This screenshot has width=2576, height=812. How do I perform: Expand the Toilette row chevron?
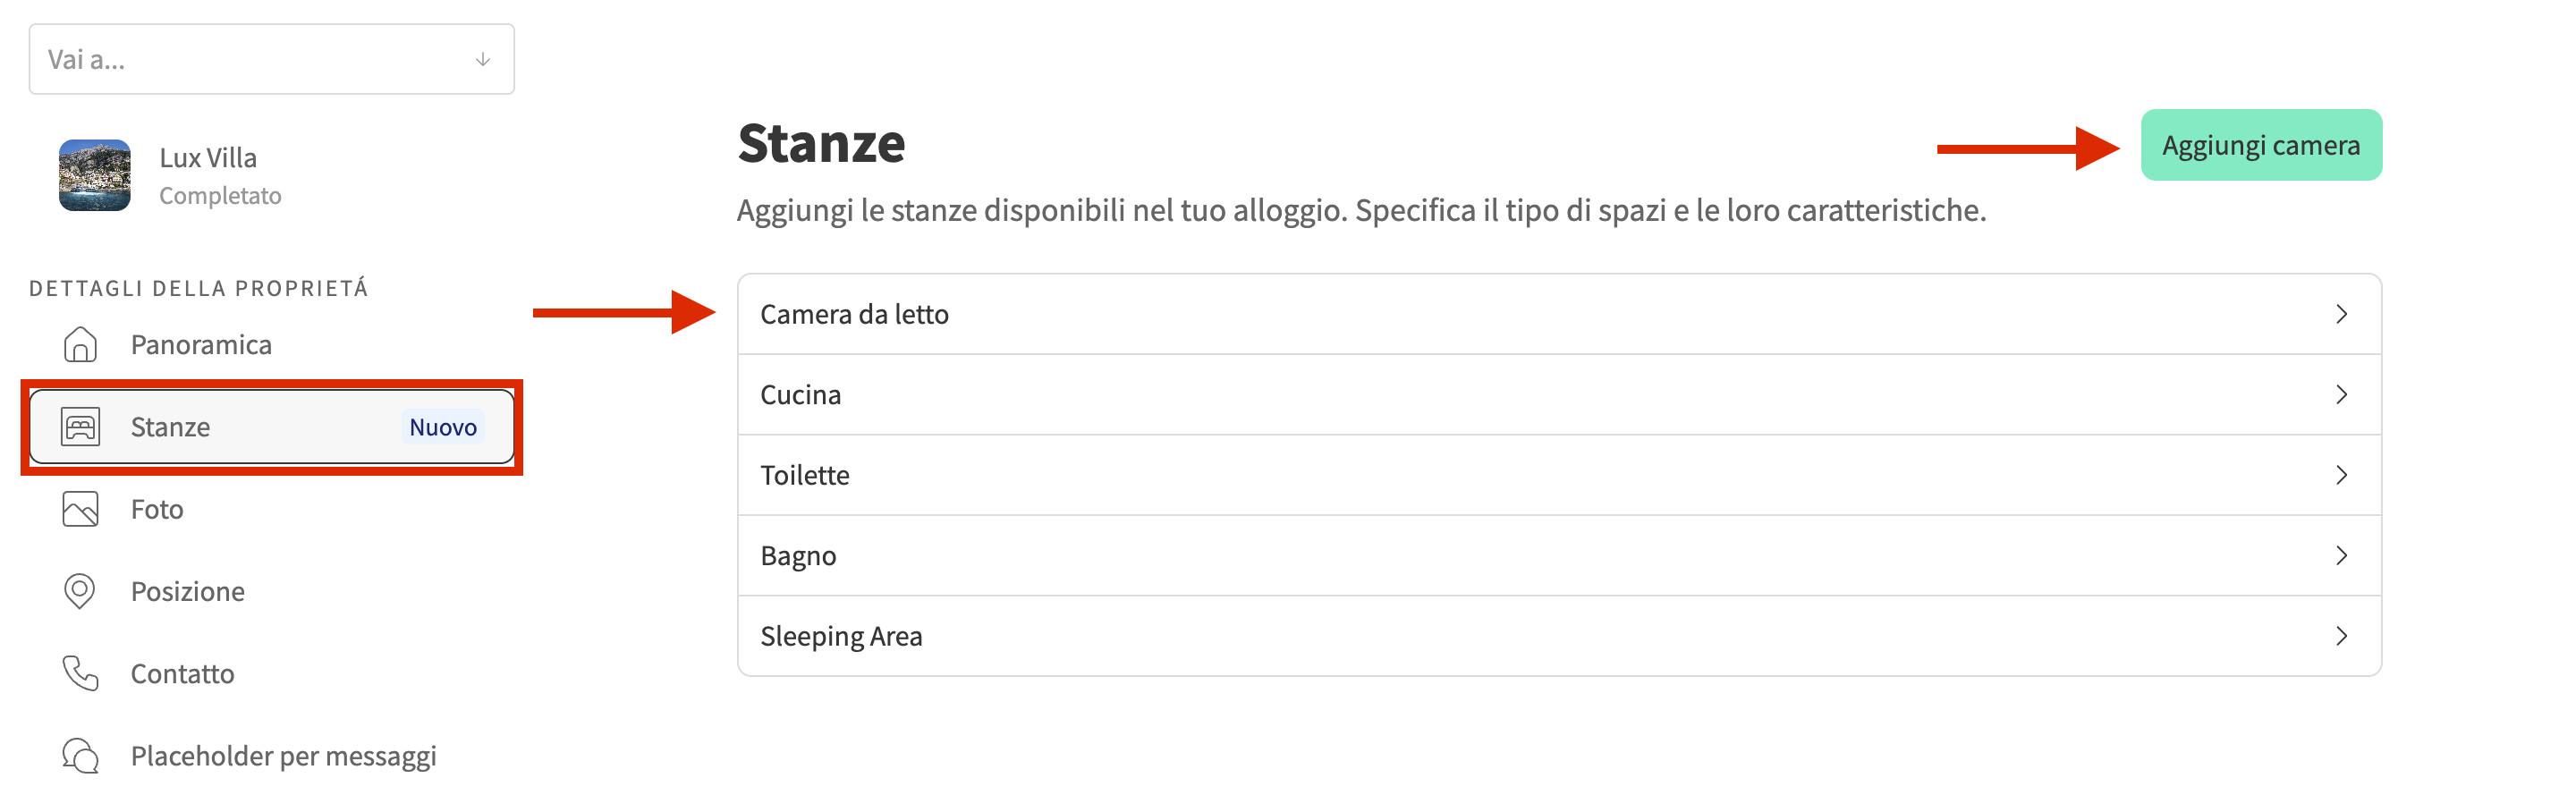[2341, 475]
